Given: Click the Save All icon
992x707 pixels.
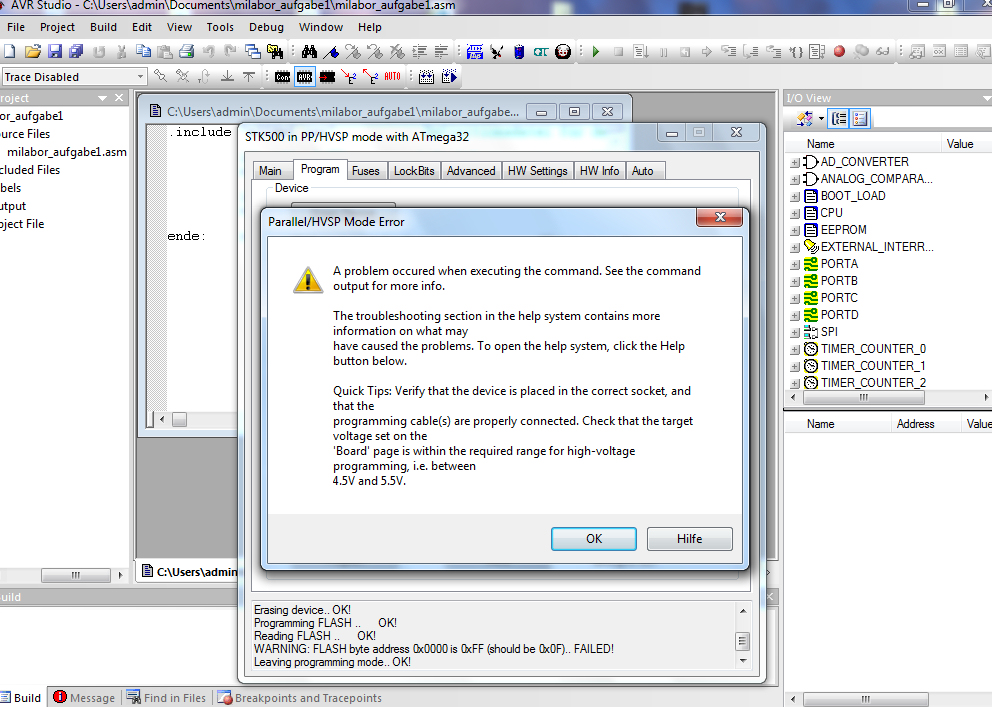Looking at the screenshot, I should coord(77,52).
